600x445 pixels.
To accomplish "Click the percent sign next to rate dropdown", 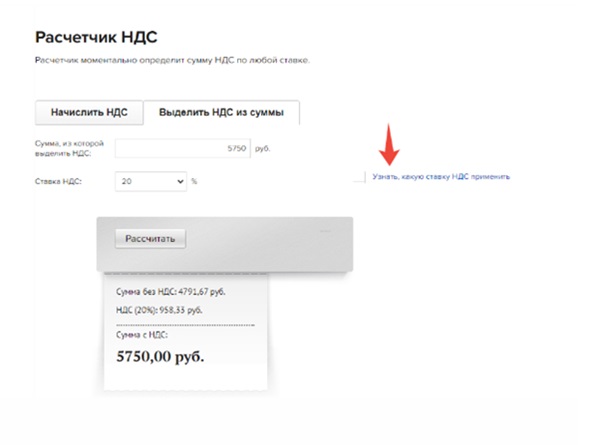I will (x=195, y=181).
